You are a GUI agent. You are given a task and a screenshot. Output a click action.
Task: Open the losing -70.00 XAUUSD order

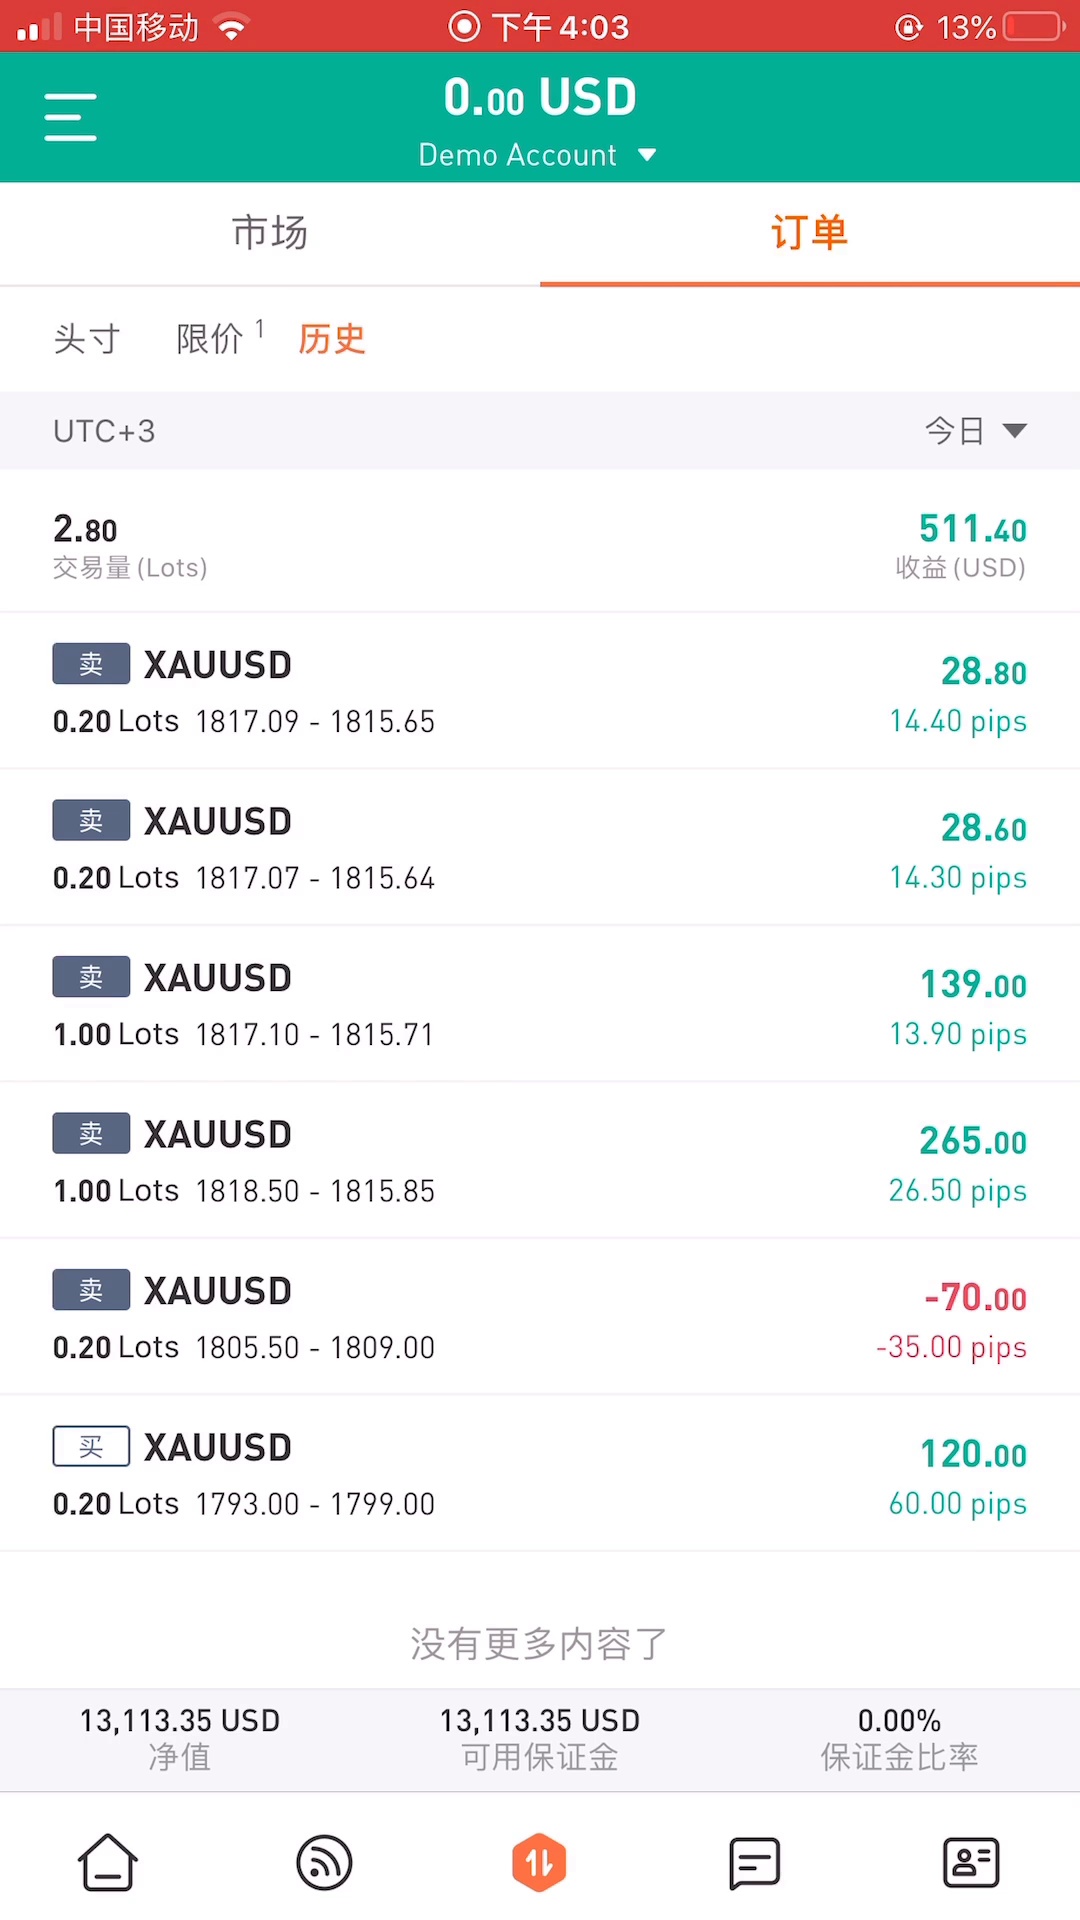[x=540, y=1317]
